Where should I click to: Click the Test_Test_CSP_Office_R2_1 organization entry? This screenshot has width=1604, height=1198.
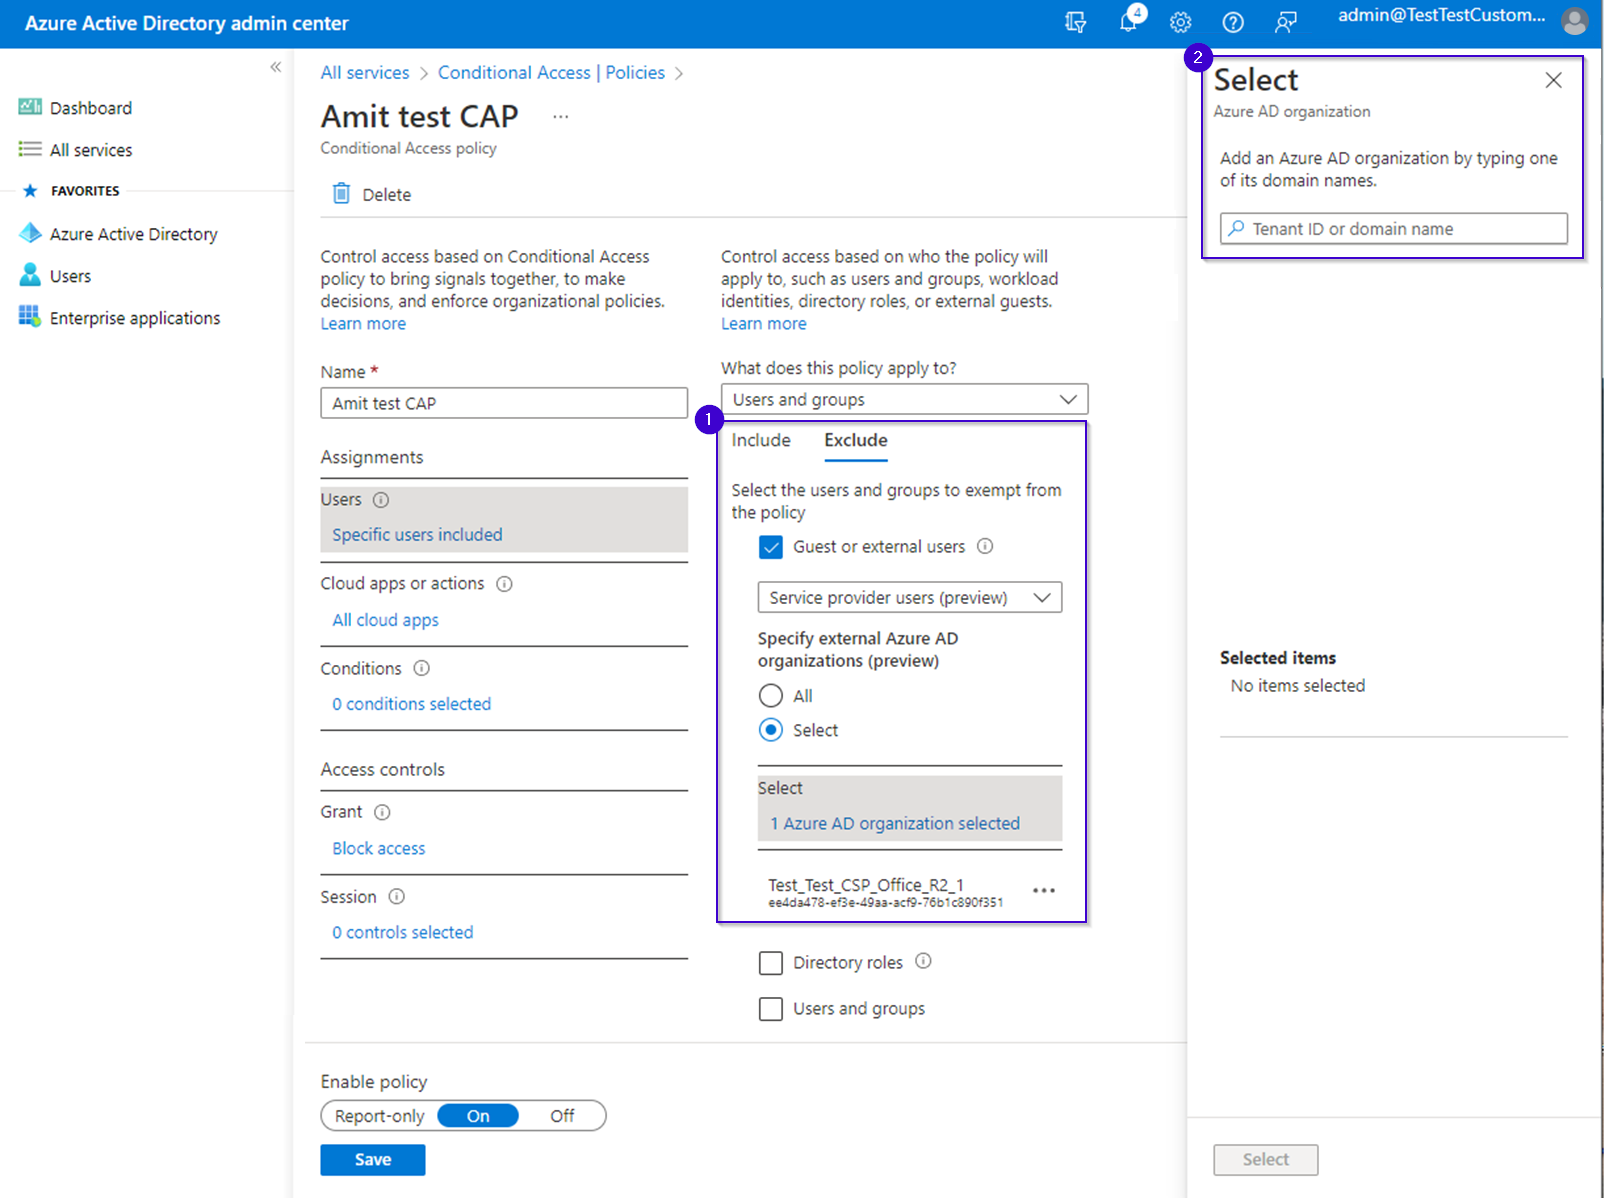tap(886, 892)
